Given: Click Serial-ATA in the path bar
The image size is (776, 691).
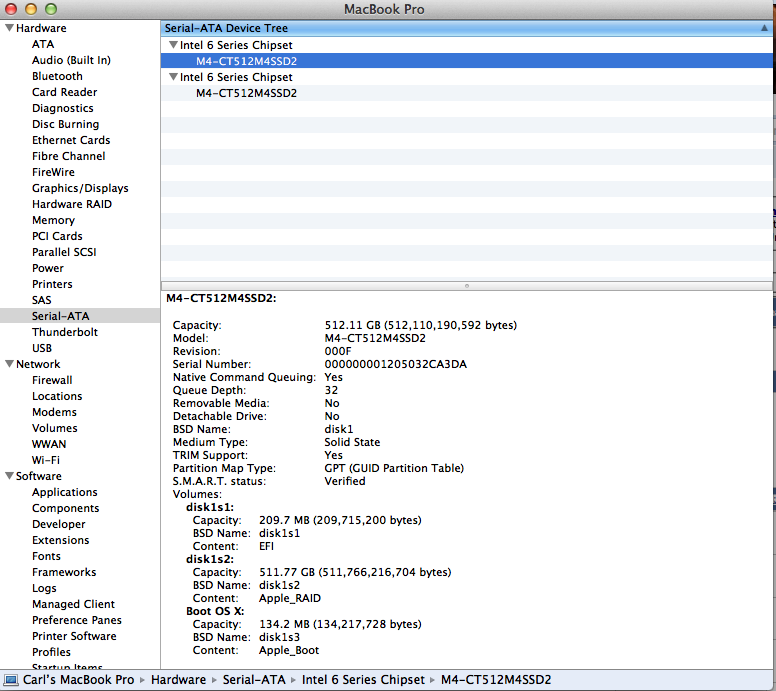Looking at the screenshot, I should click(x=254, y=680).
